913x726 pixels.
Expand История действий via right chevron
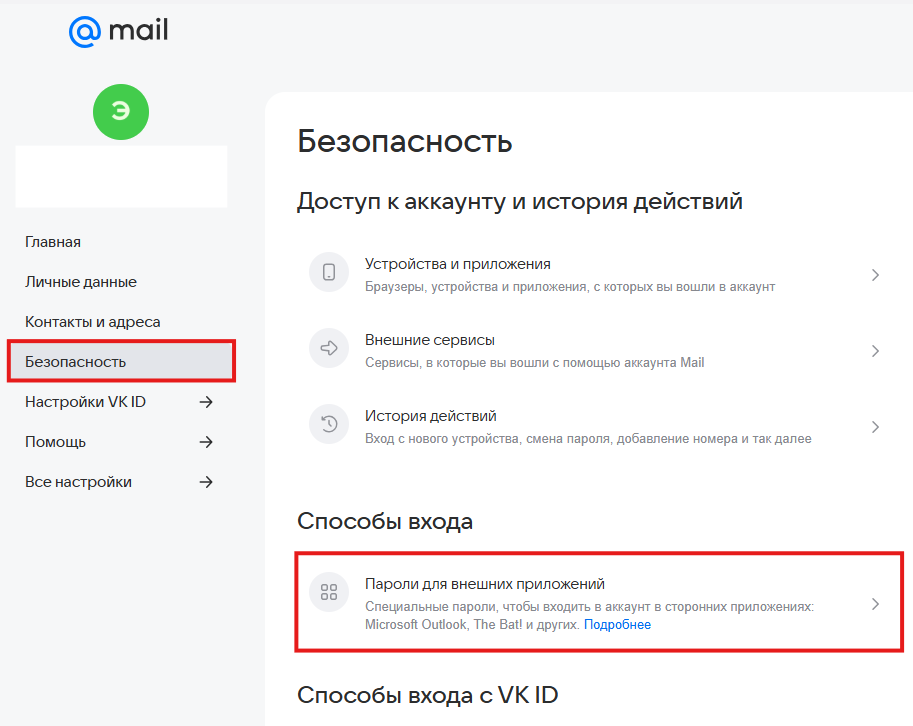[x=875, y=427]
